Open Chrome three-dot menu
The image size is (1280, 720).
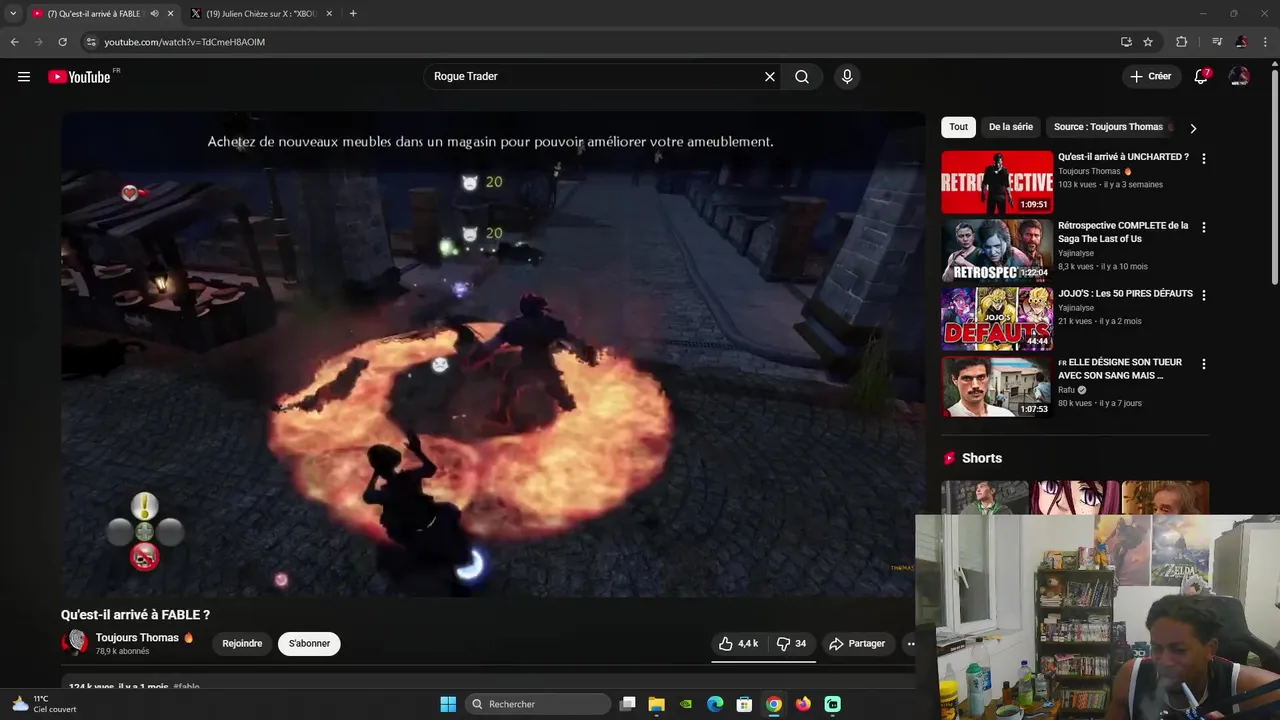click(1266, 42)
